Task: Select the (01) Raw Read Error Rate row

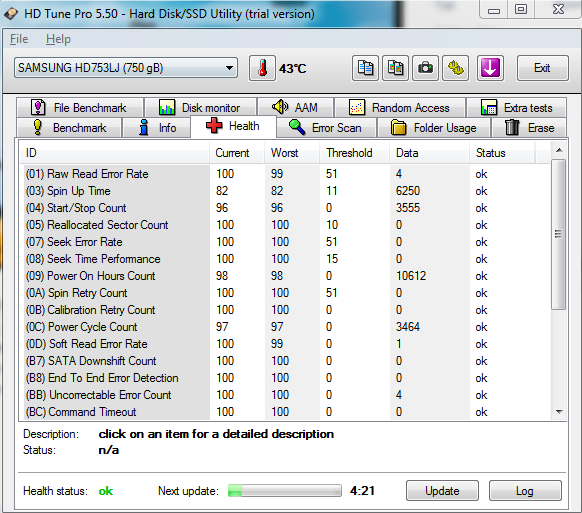Action: [x=286, y=174]
